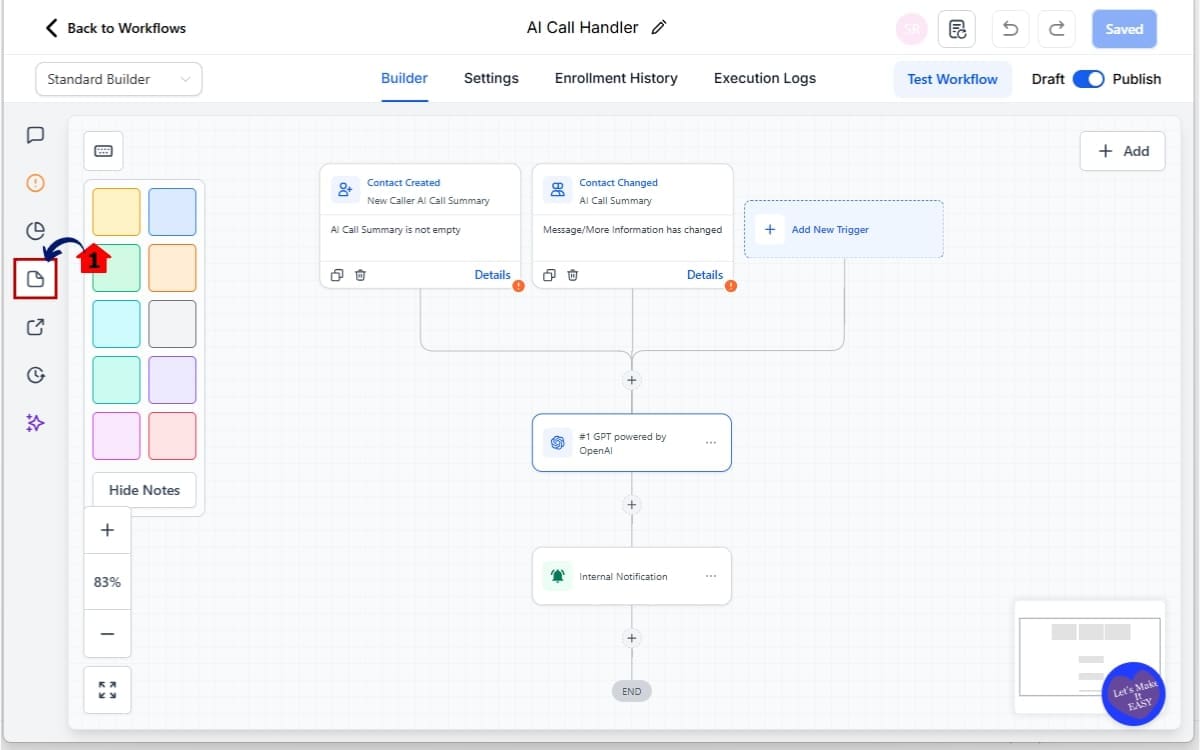
Task: View workflow warnings via the alert icon
Action: (x=36, y=183)
